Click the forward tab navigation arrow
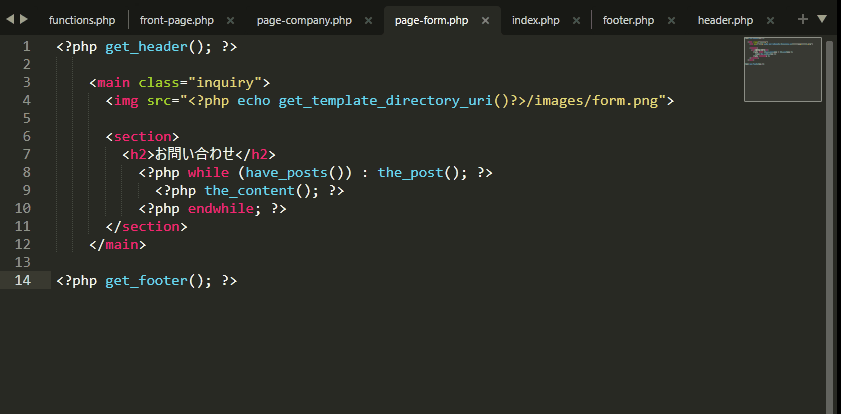The width and height of the screenshot is (841, 414). (24, 19)
